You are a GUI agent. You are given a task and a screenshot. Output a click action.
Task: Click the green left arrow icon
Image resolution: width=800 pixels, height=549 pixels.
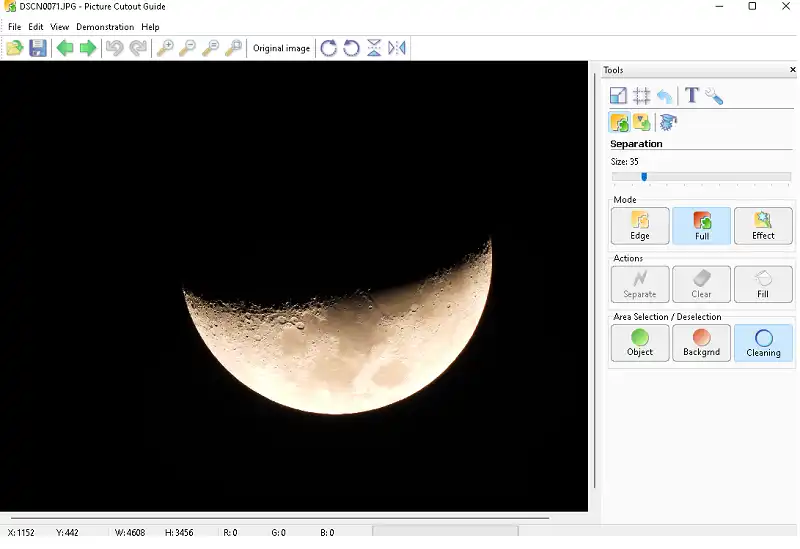pos(65,48)
